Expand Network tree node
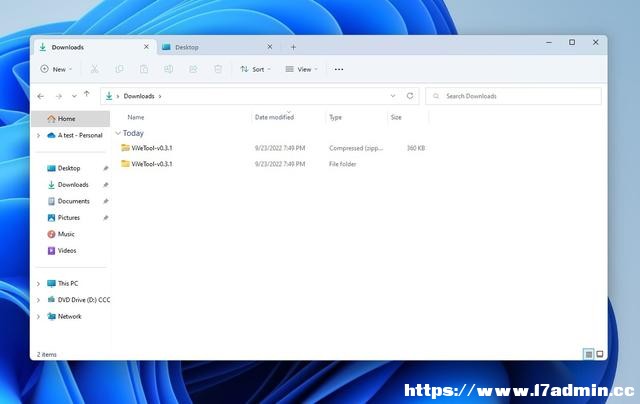Image resolution: width=640 pixels, height=404 pixels. 38,317
